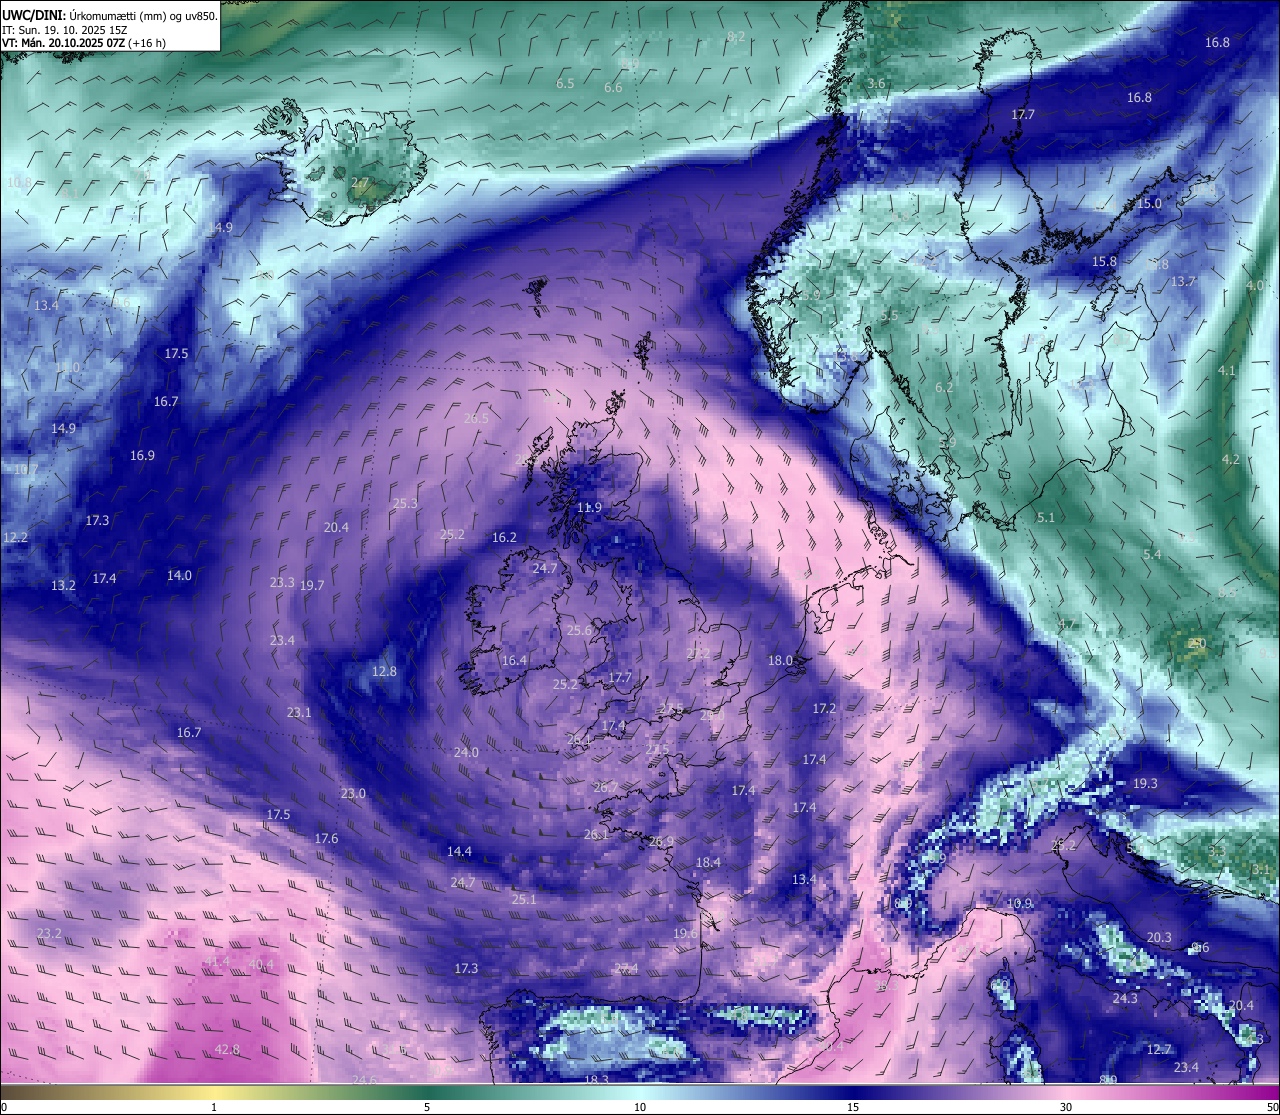Select the 13.7 map value
This screenshot has height=1115, width=1280.
pos(1183,281)
